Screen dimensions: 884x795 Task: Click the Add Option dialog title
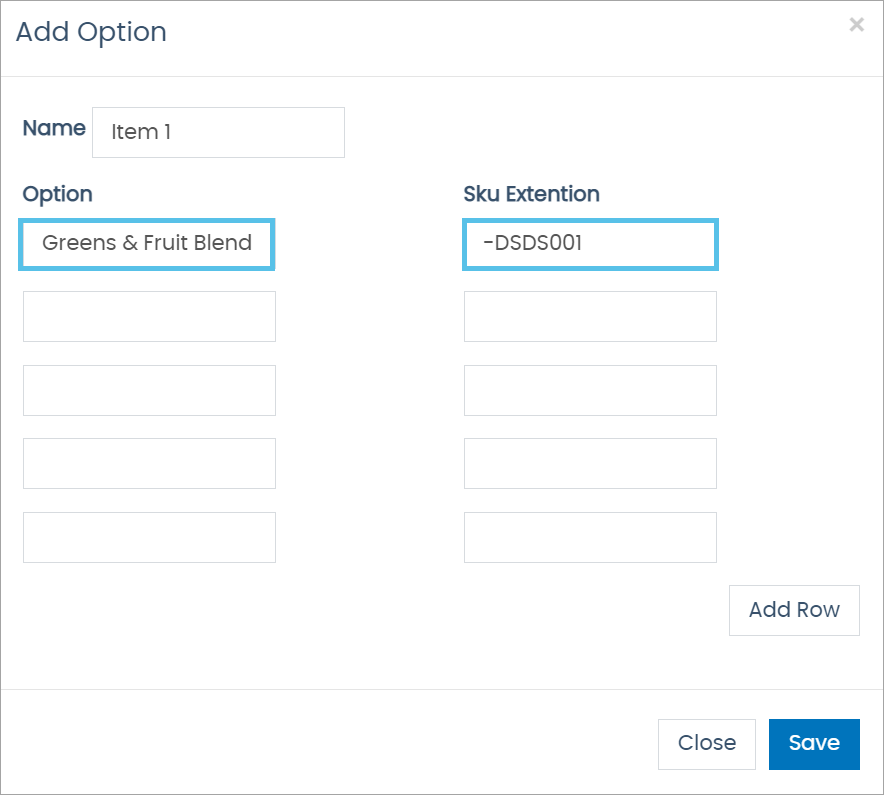[x=91, y=32]
